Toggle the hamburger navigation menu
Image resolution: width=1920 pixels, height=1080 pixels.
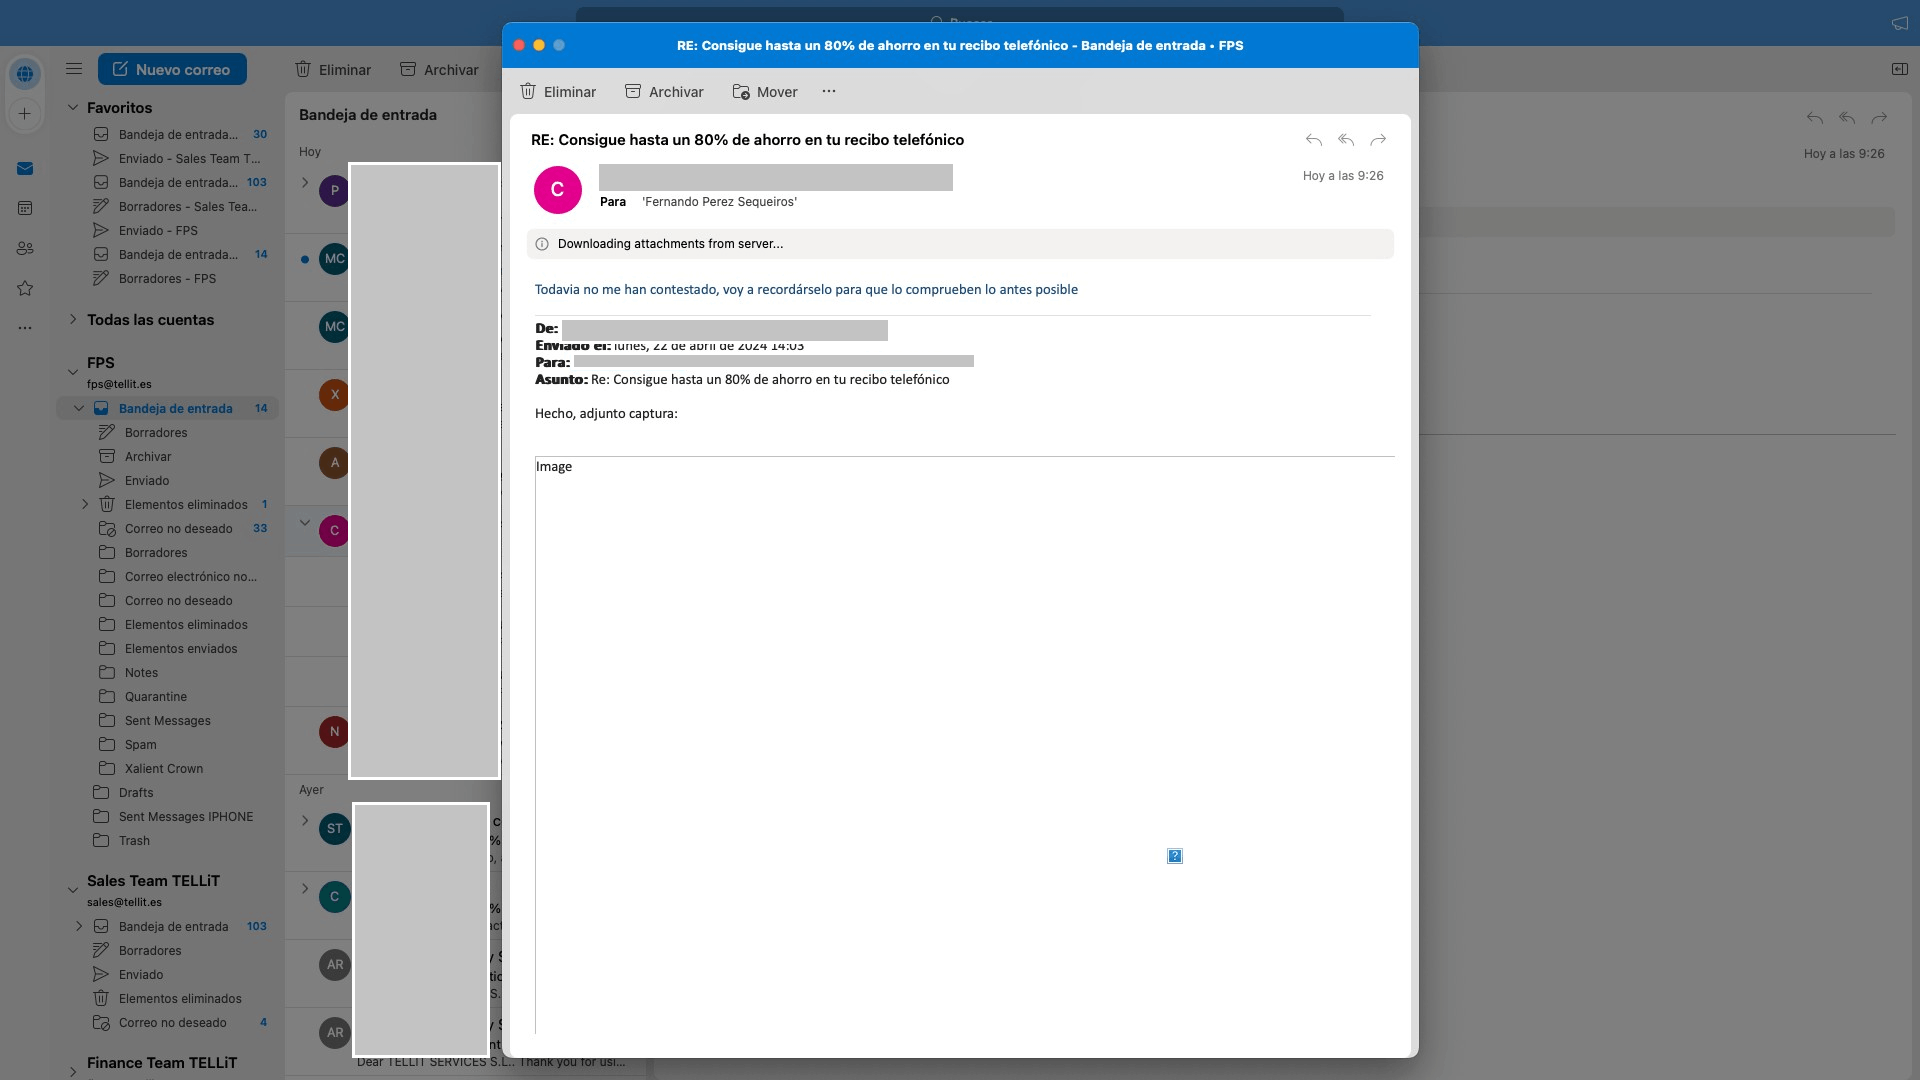coord(74,69)
